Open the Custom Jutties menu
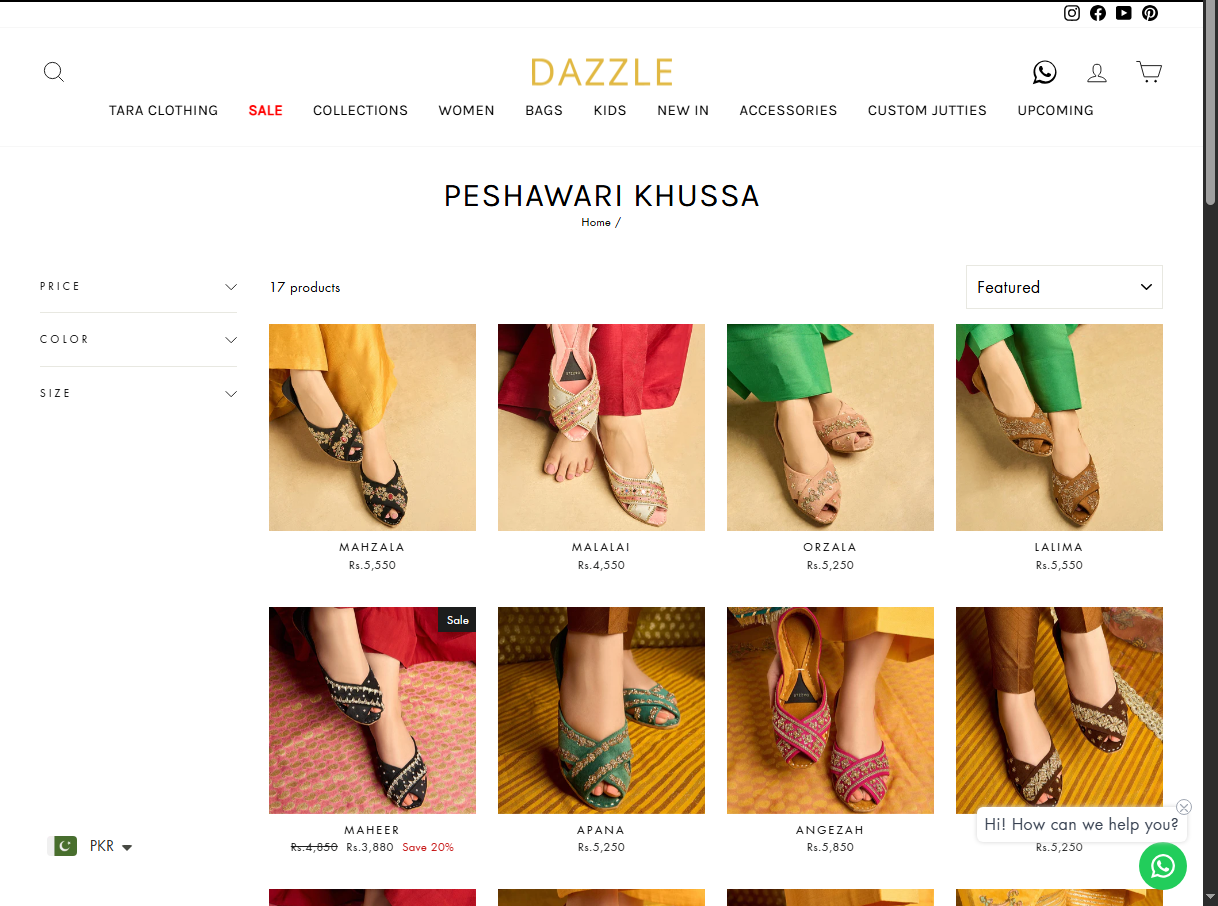 pos(927,110)
